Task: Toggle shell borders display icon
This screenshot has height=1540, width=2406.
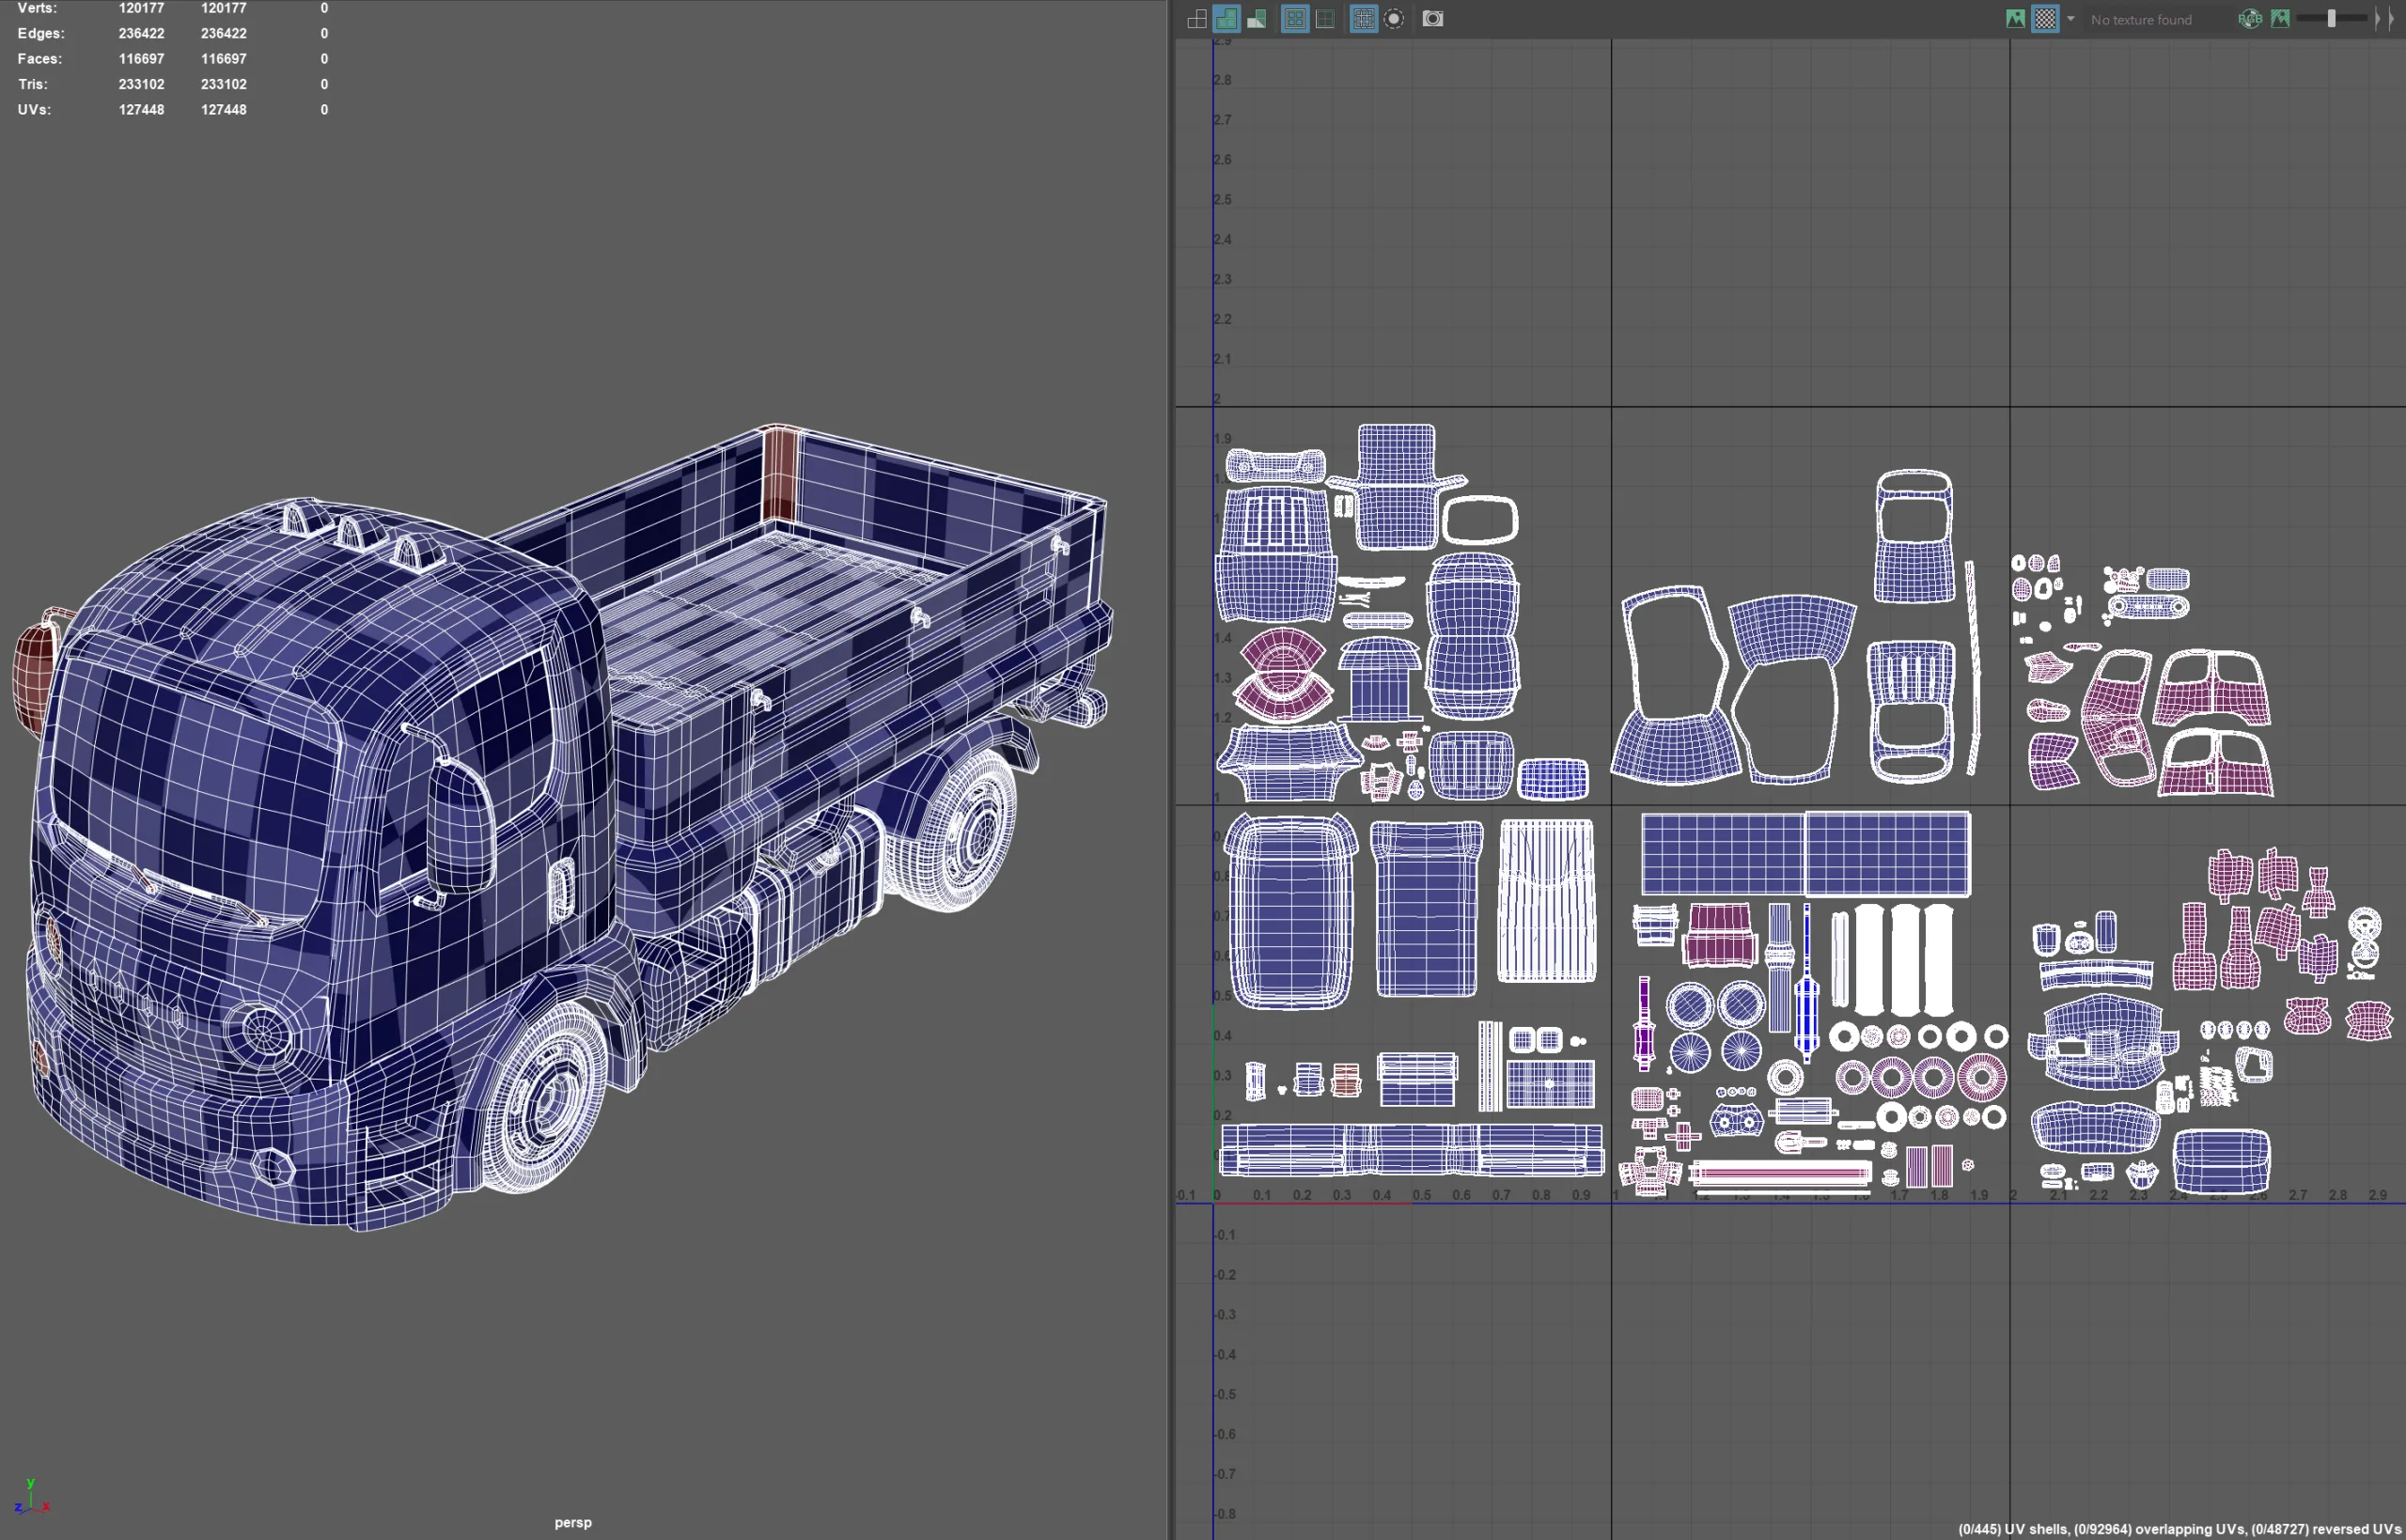Action: pyautogui.click(x=1325, y=19)
